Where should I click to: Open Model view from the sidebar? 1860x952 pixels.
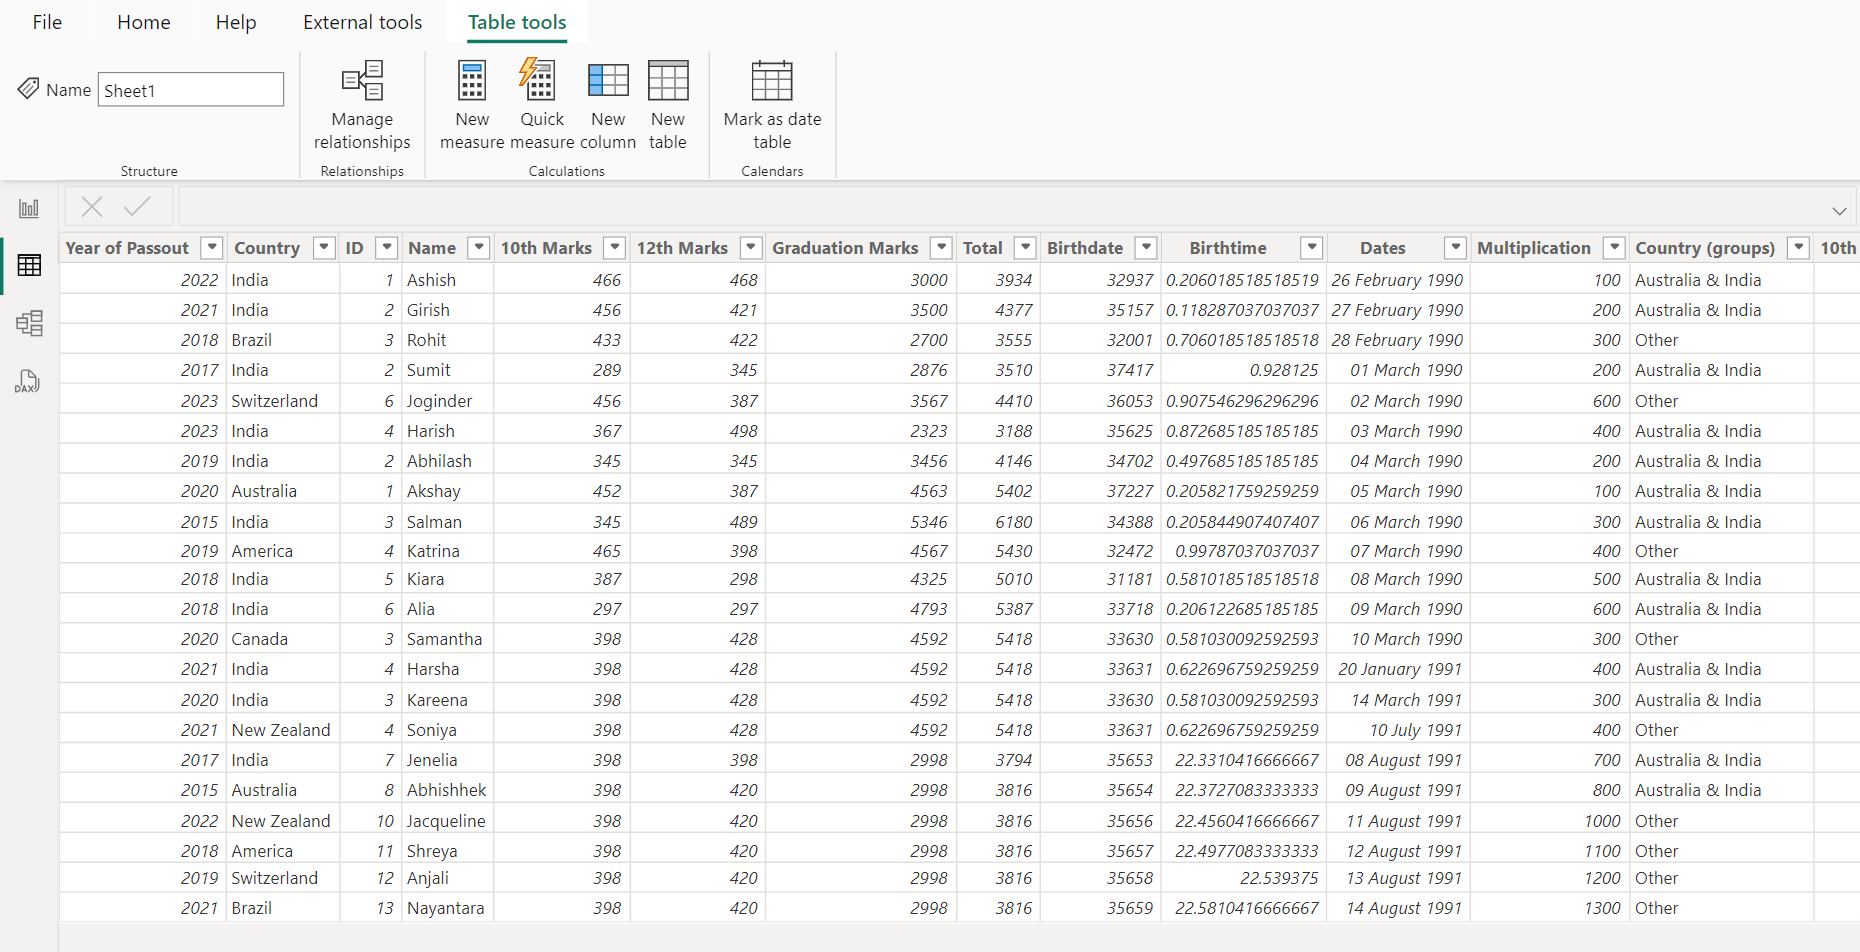click(29, 323)
